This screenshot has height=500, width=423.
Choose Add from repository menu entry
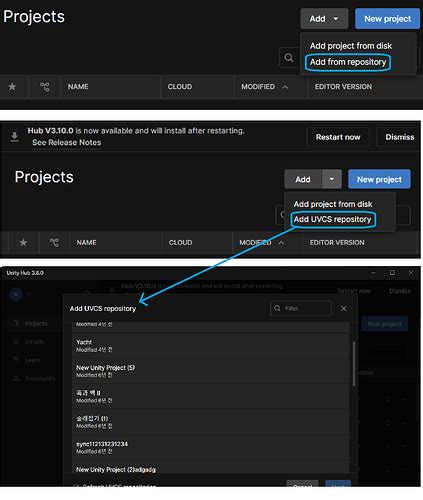348,62
